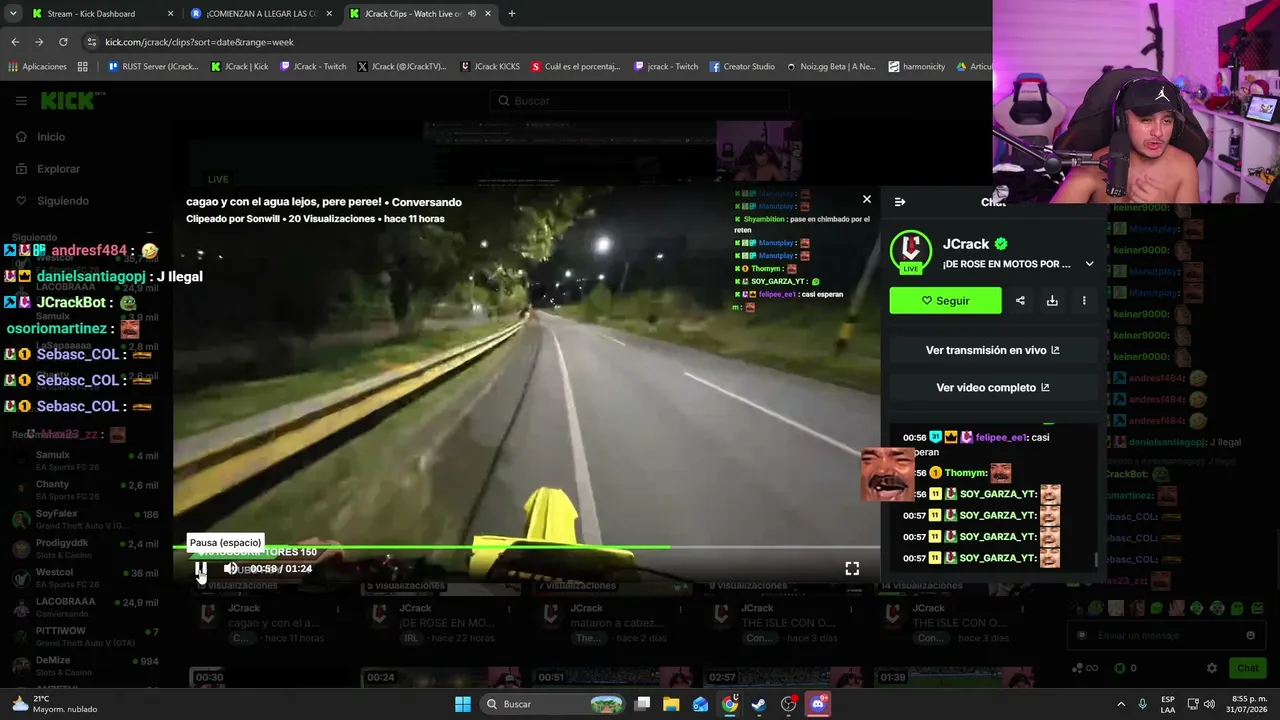This screenshot has height=720, width=1280.
Task: Open the tab search dropdown arrow
Action: coord(13,14)
